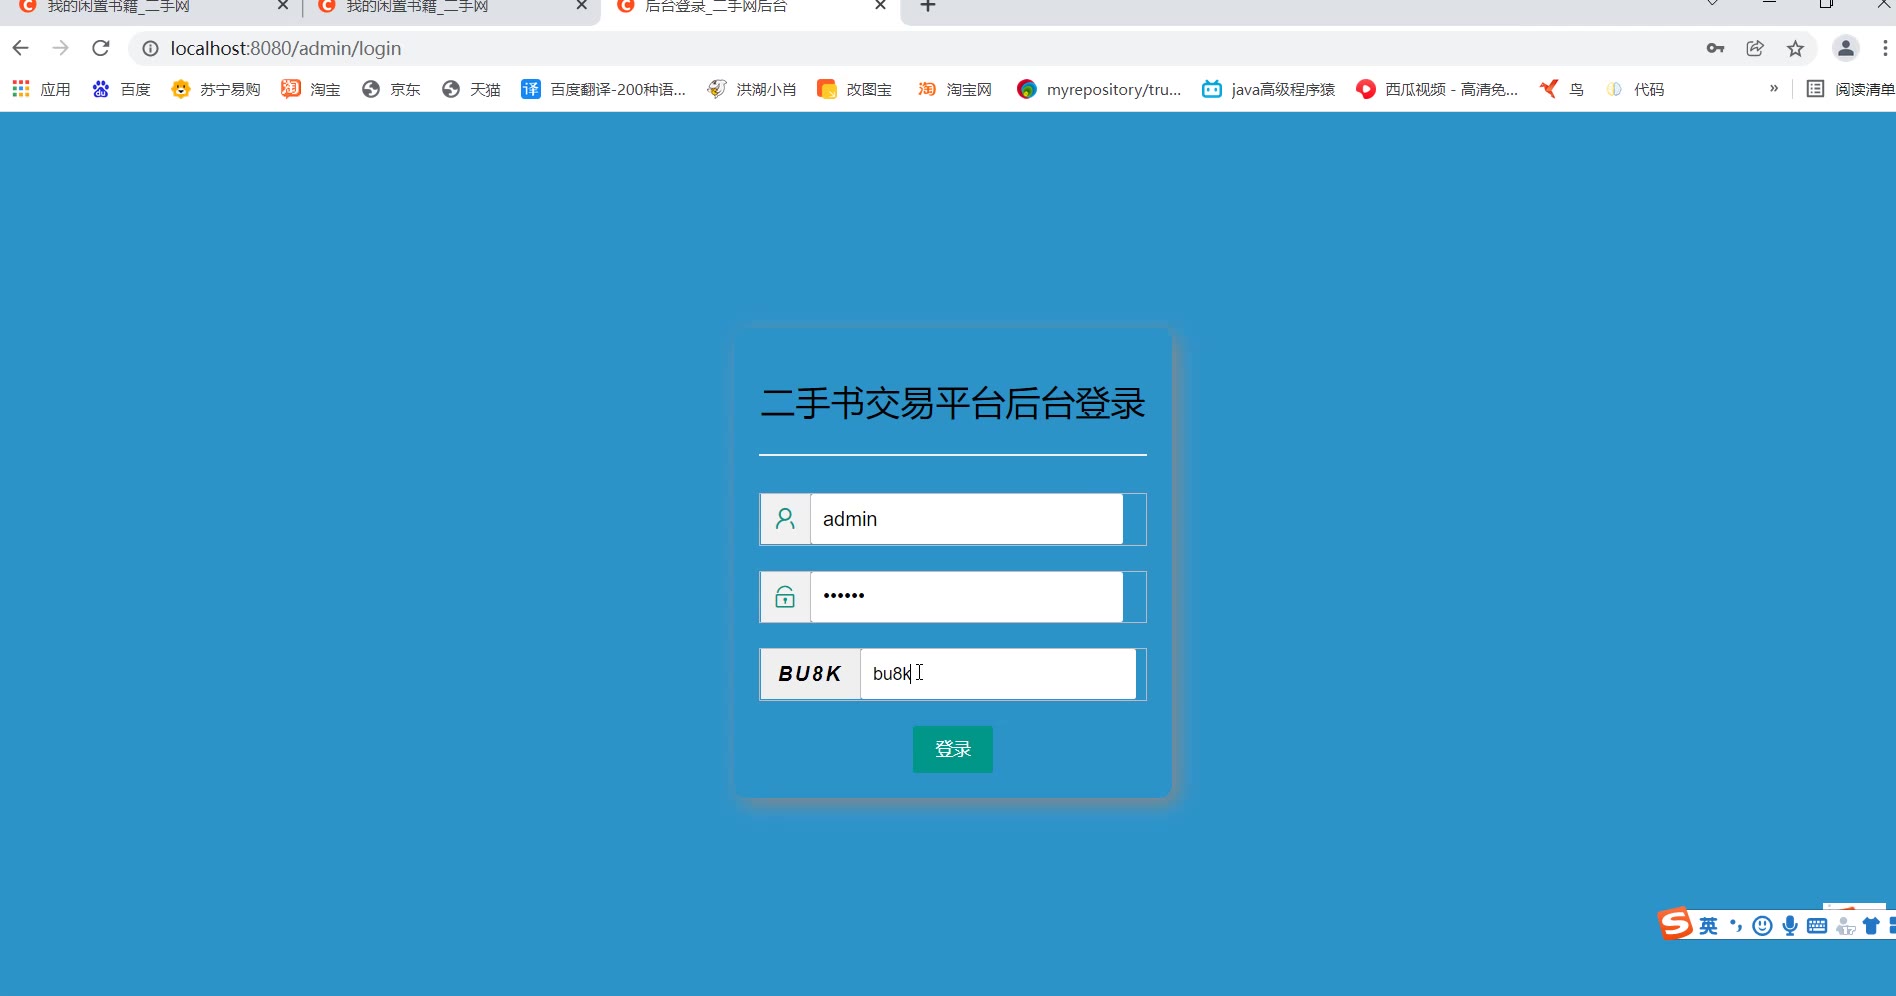
Task: Open the Chrome profile avatar
Action: click(x=1845, y=48)
